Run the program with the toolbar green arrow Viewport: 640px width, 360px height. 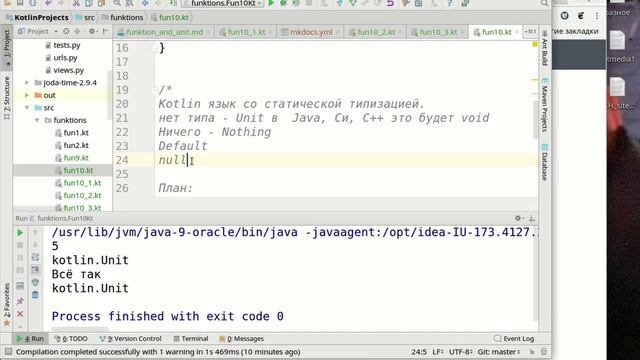[271, 3]
